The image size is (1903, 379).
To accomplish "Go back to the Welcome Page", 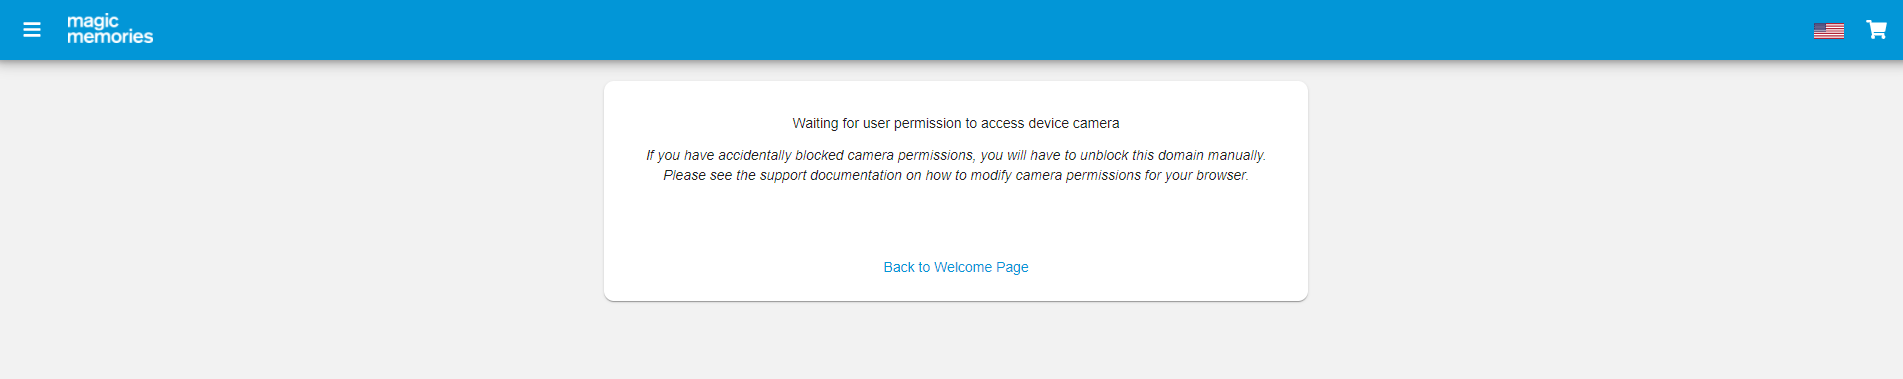I will coord(956,267).
